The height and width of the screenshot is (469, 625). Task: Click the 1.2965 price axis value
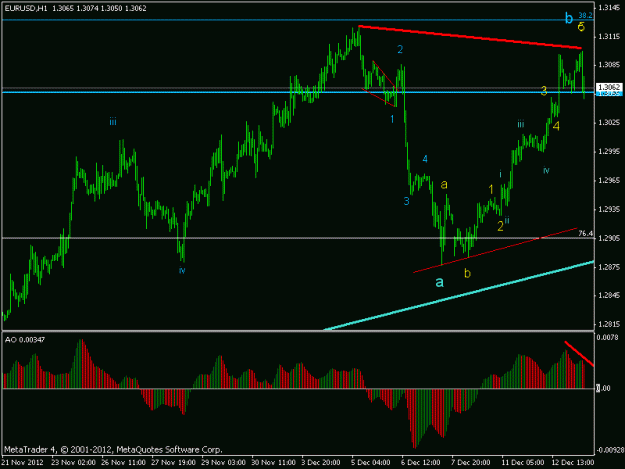609,181
